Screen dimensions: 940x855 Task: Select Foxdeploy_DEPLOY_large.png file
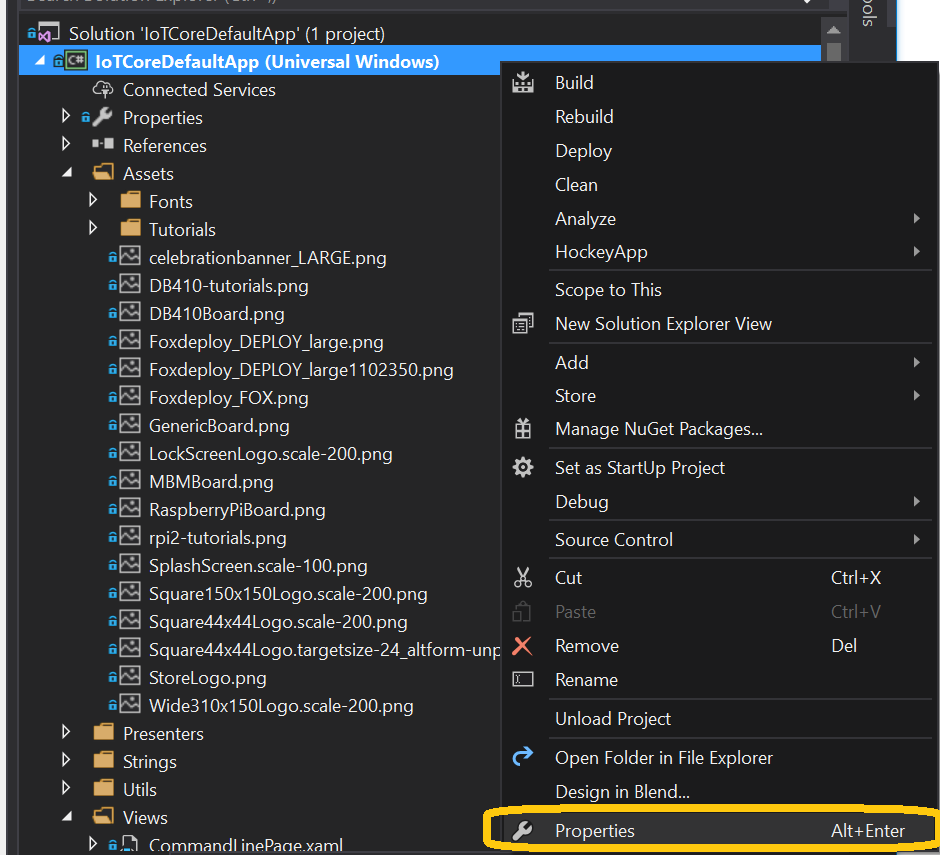(x=266, y=342)
